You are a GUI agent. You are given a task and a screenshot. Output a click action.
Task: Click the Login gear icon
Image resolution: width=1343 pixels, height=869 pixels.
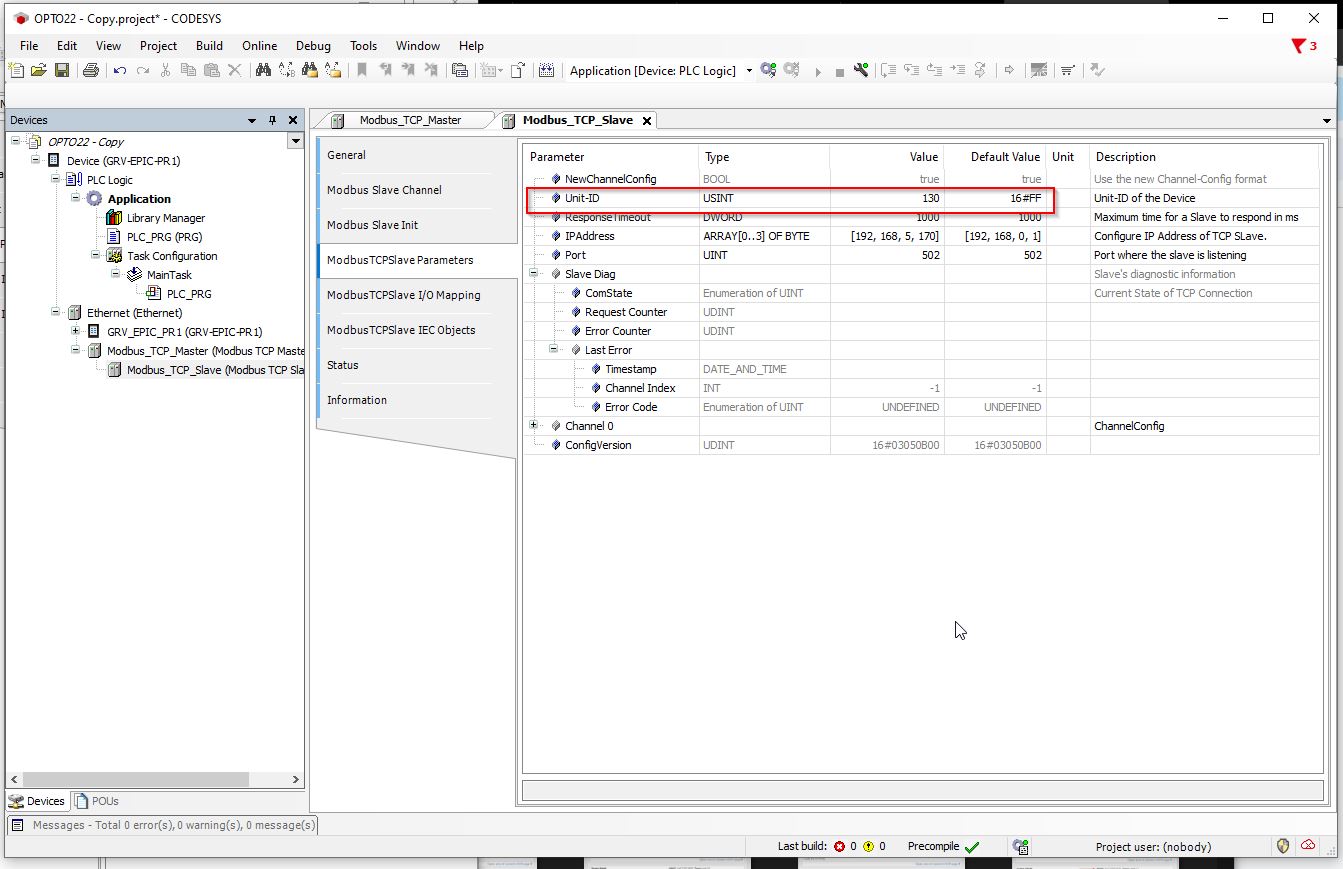point(768,70)
